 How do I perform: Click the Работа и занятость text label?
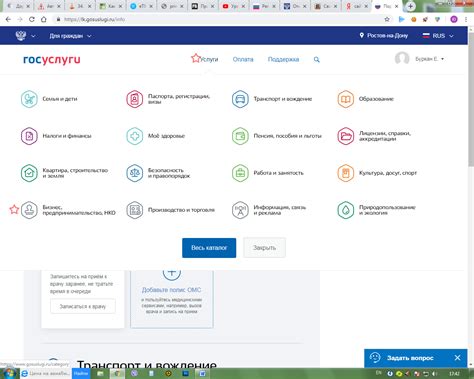click(x=278, y=173)
